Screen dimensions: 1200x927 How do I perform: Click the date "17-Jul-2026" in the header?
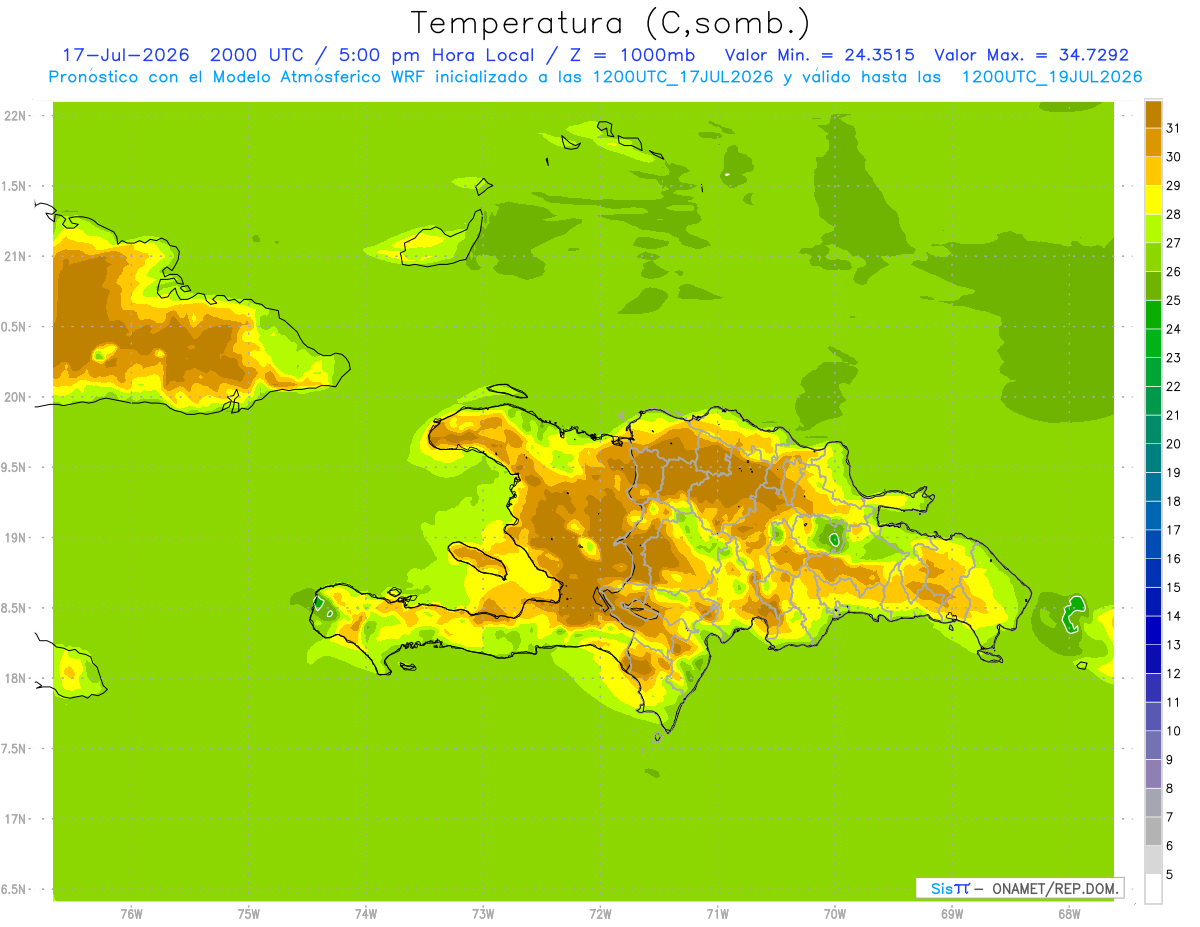[x=126, y=55]
